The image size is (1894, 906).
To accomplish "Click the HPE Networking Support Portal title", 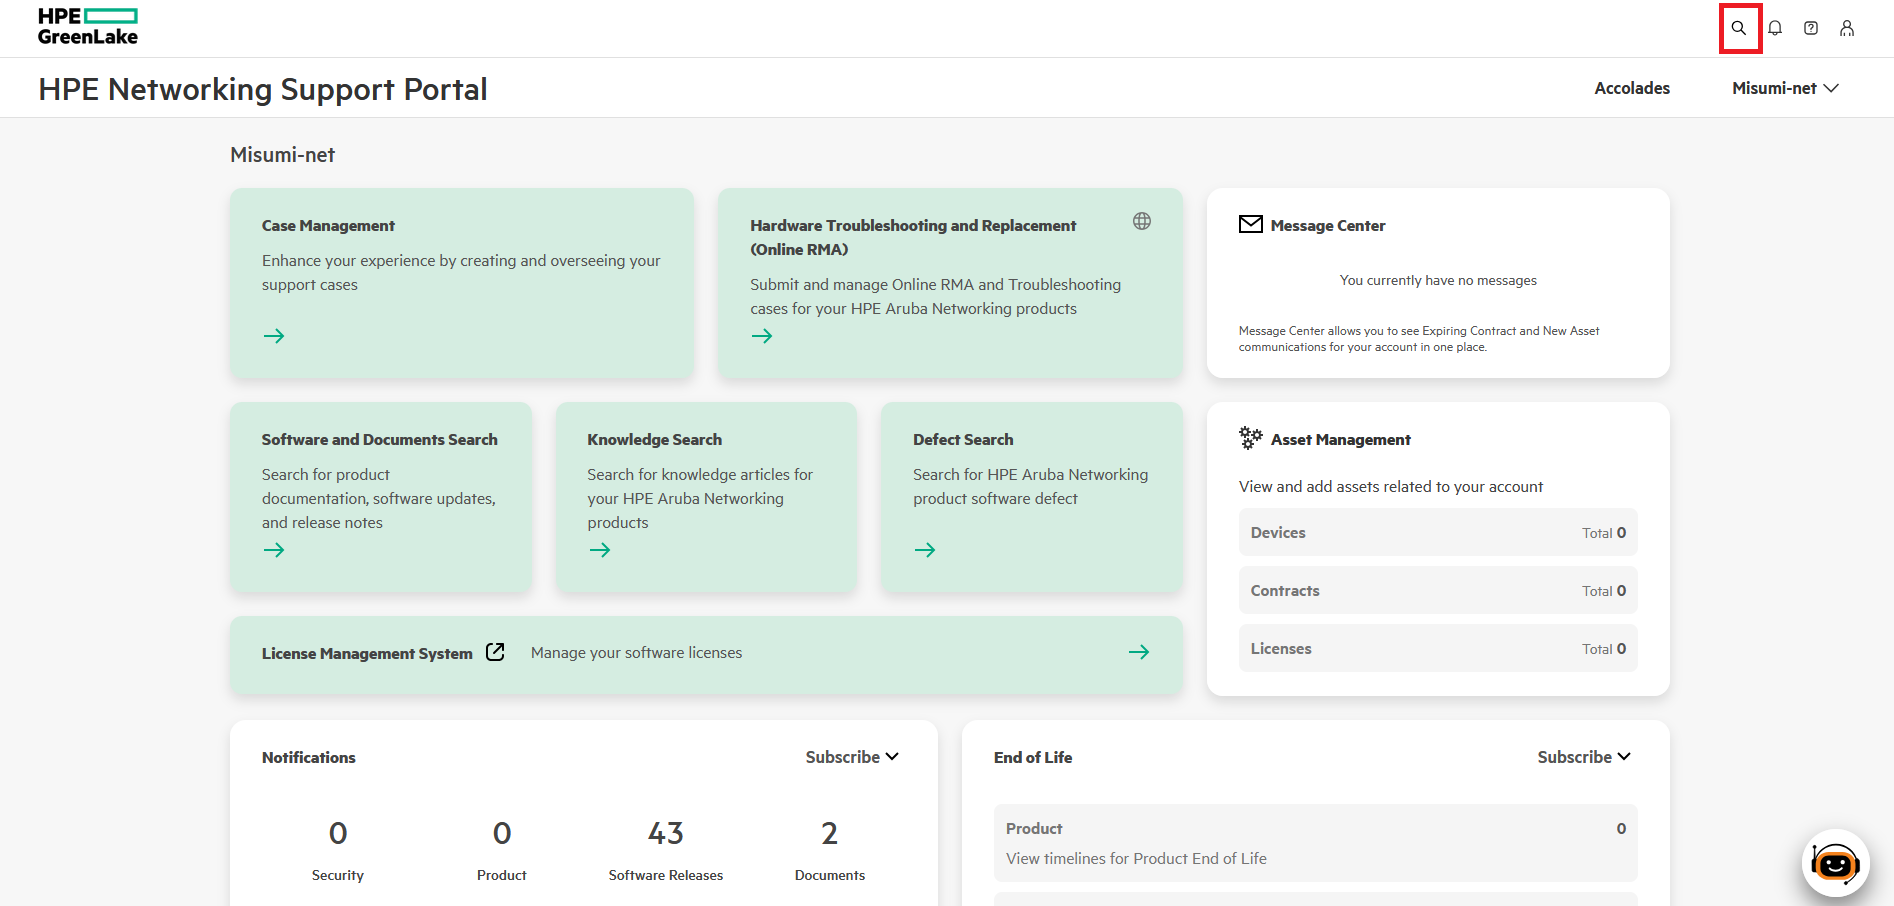I will [263, 89].
